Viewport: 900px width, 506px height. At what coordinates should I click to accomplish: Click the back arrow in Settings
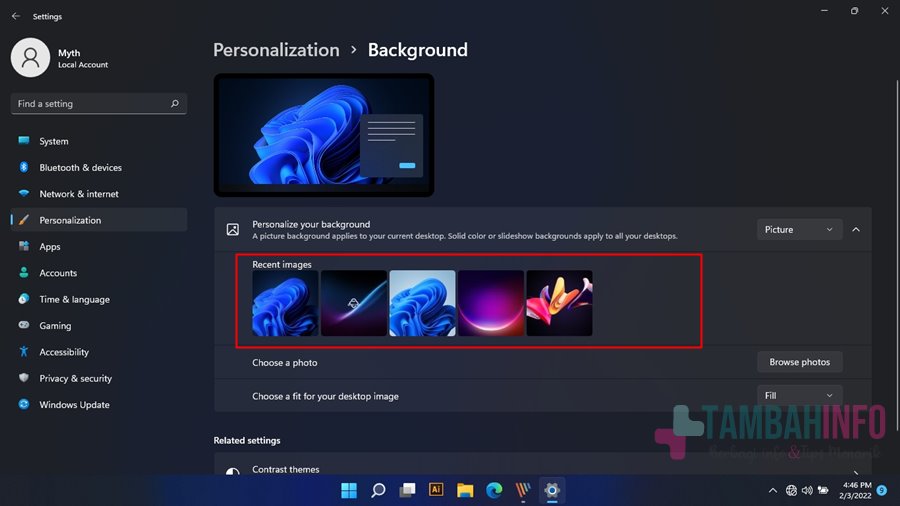[15, 16]
